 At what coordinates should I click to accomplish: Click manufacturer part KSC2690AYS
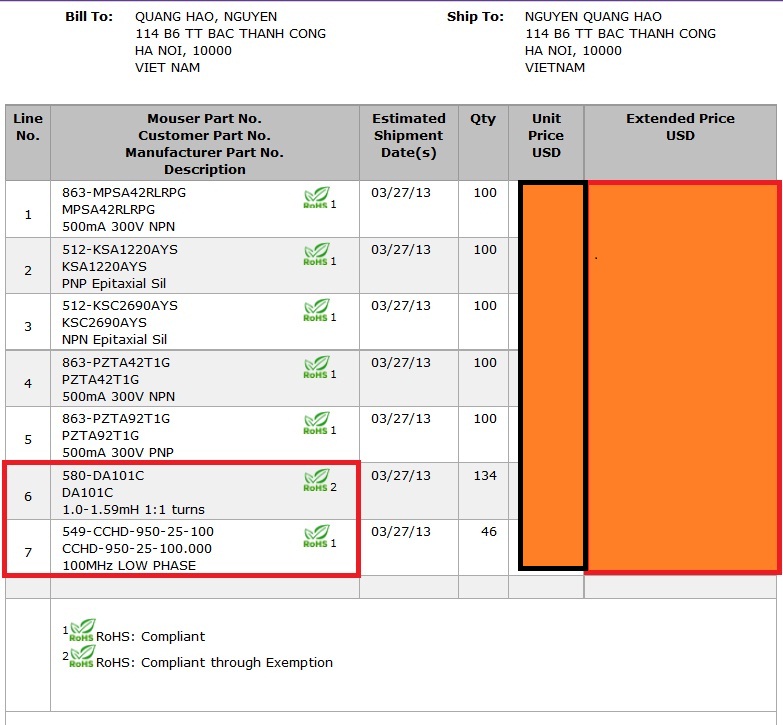pos(104,323)
